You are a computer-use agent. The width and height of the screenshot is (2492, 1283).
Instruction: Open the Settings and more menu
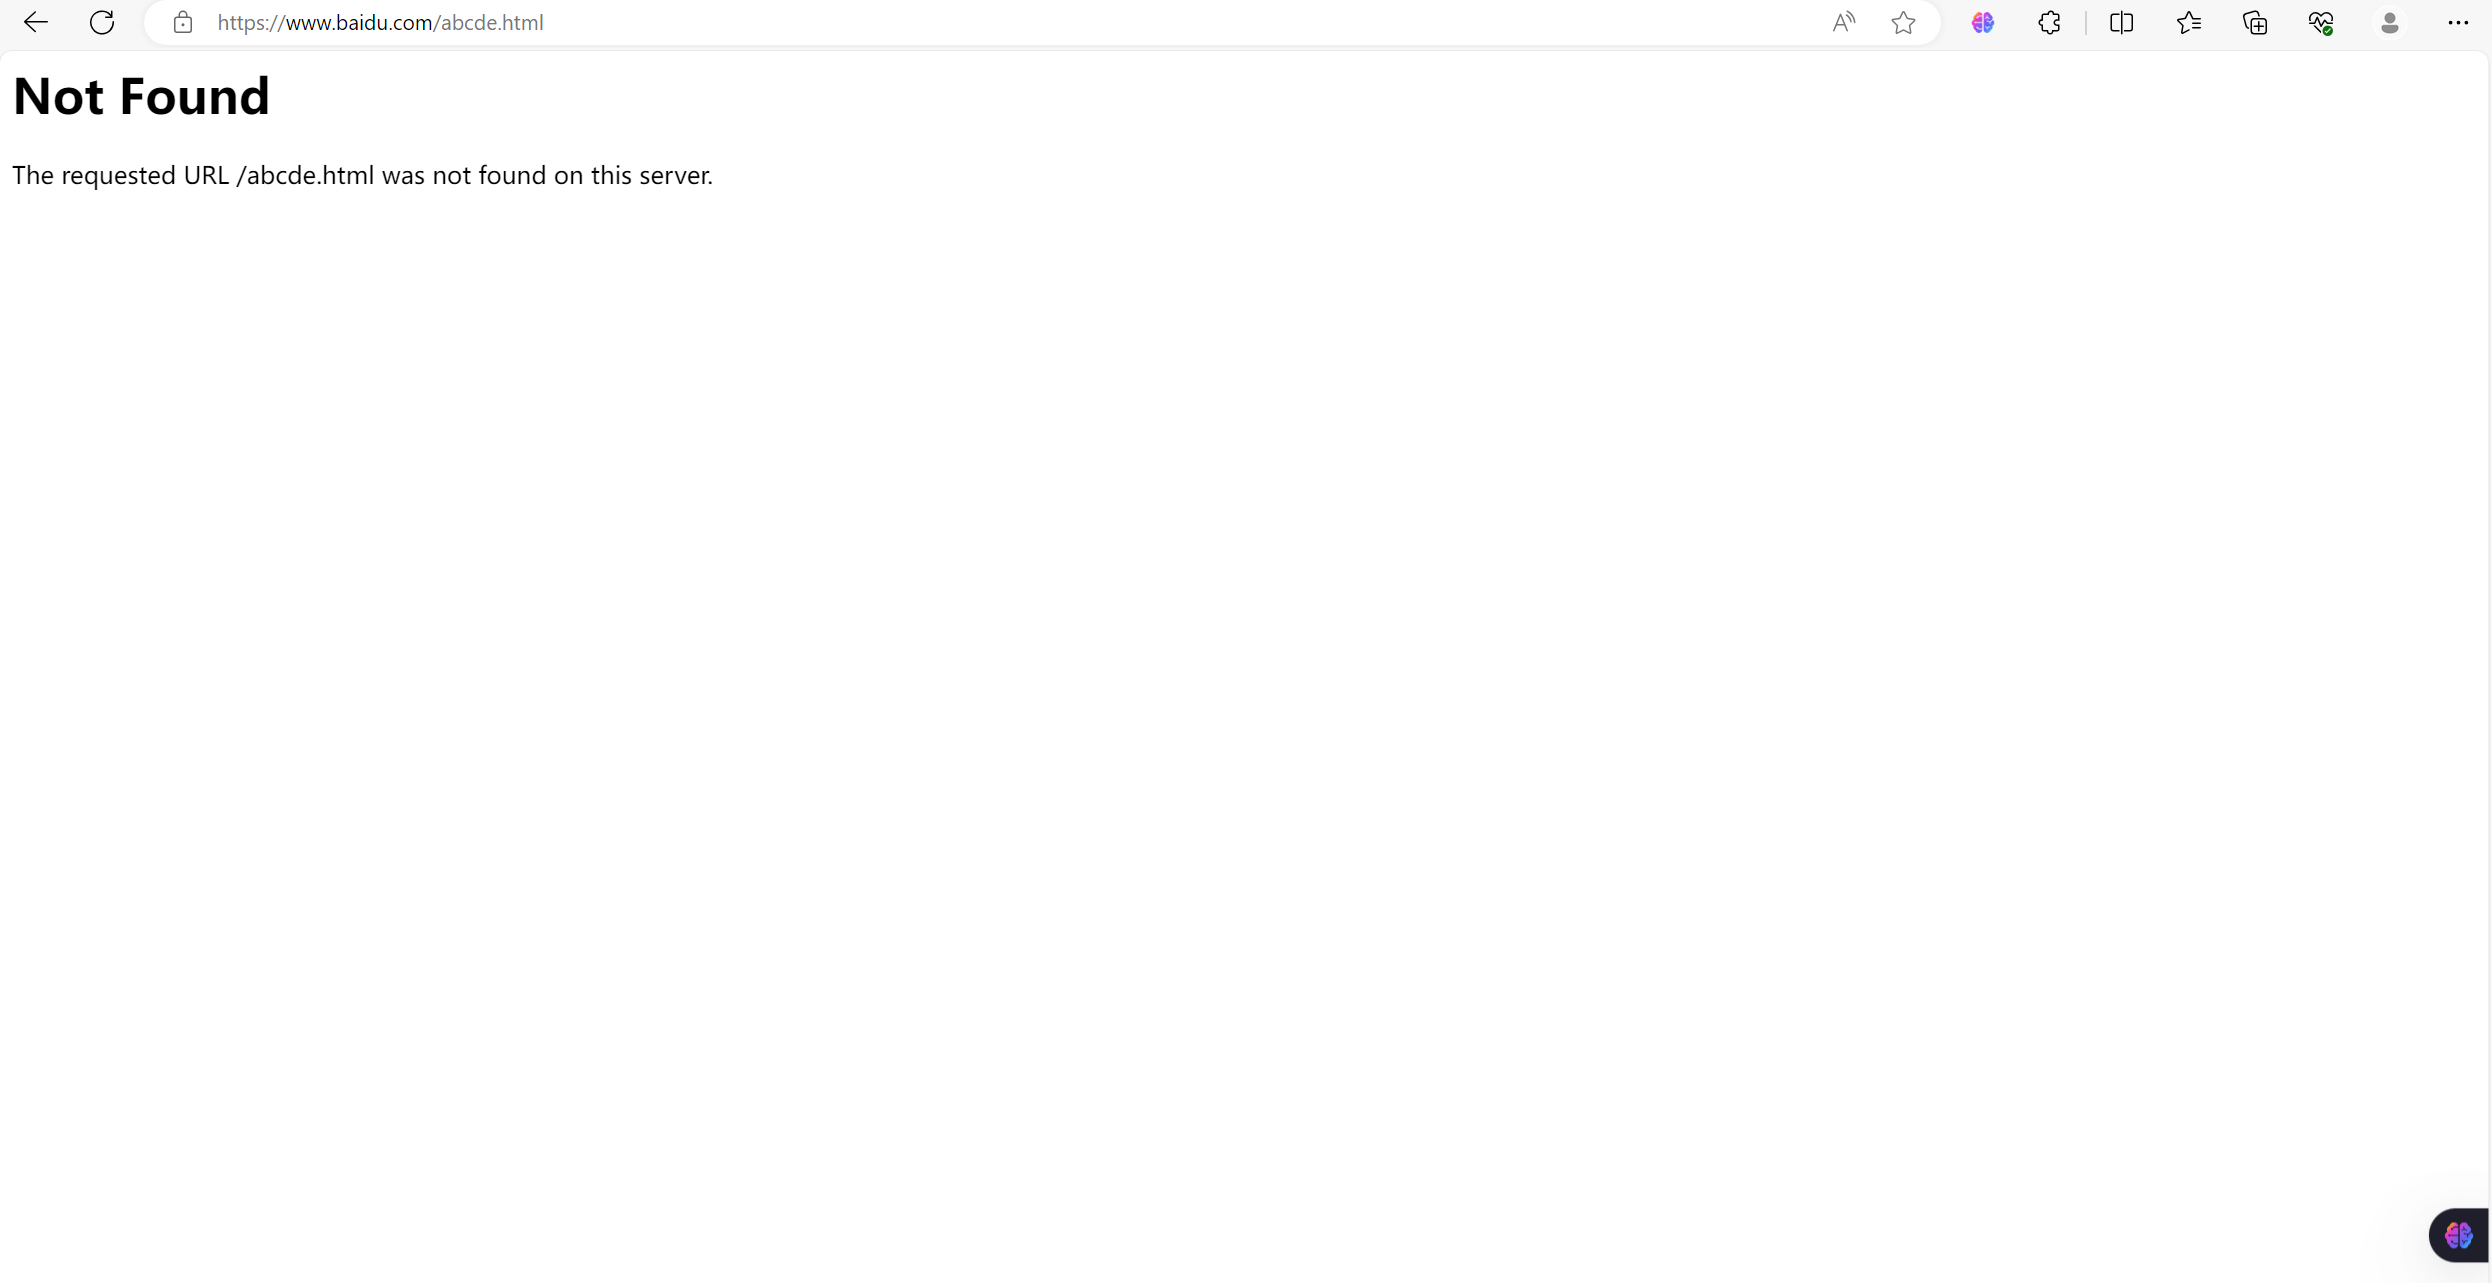pyautogui.click(x=2457, y=22)
